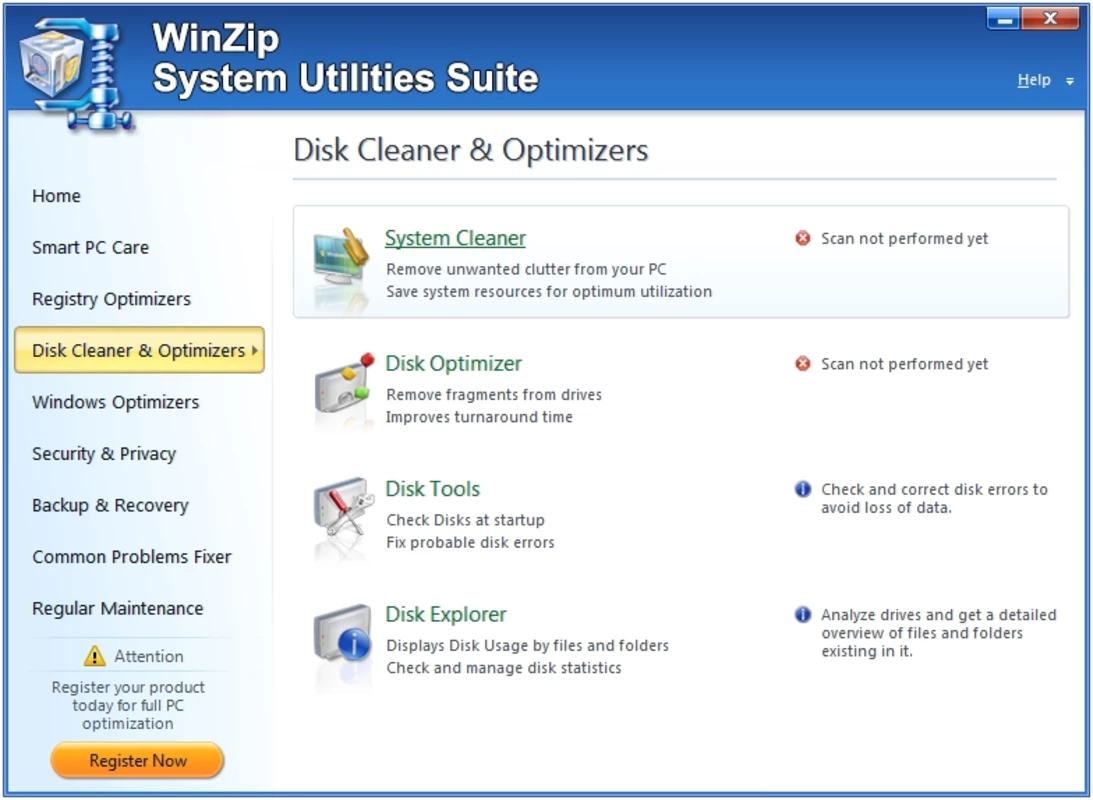Click the Disk Optimizer drive icon

[342, 383]
